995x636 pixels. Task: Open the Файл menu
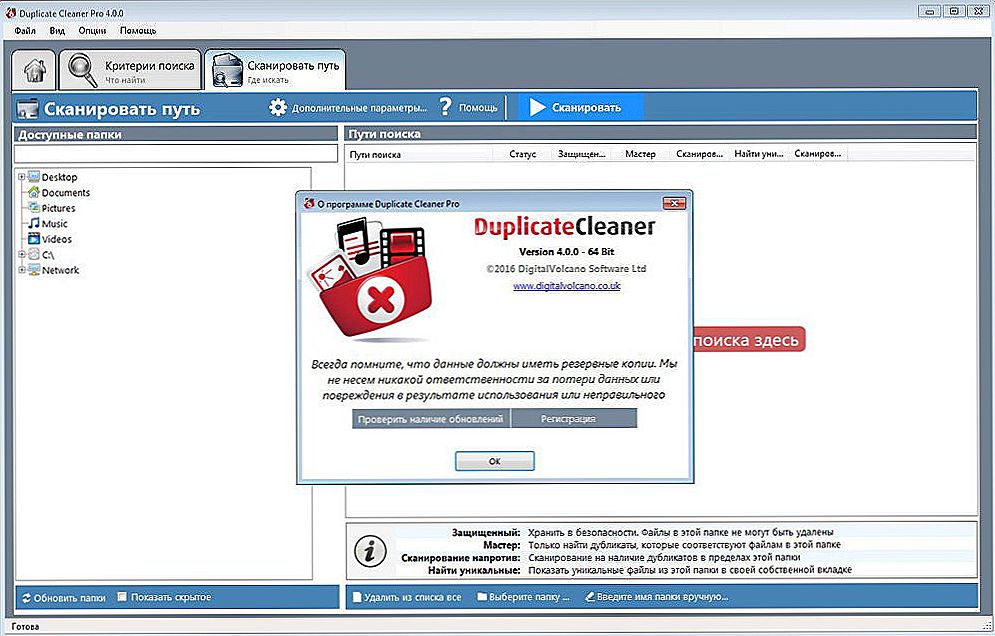[25, 30]
